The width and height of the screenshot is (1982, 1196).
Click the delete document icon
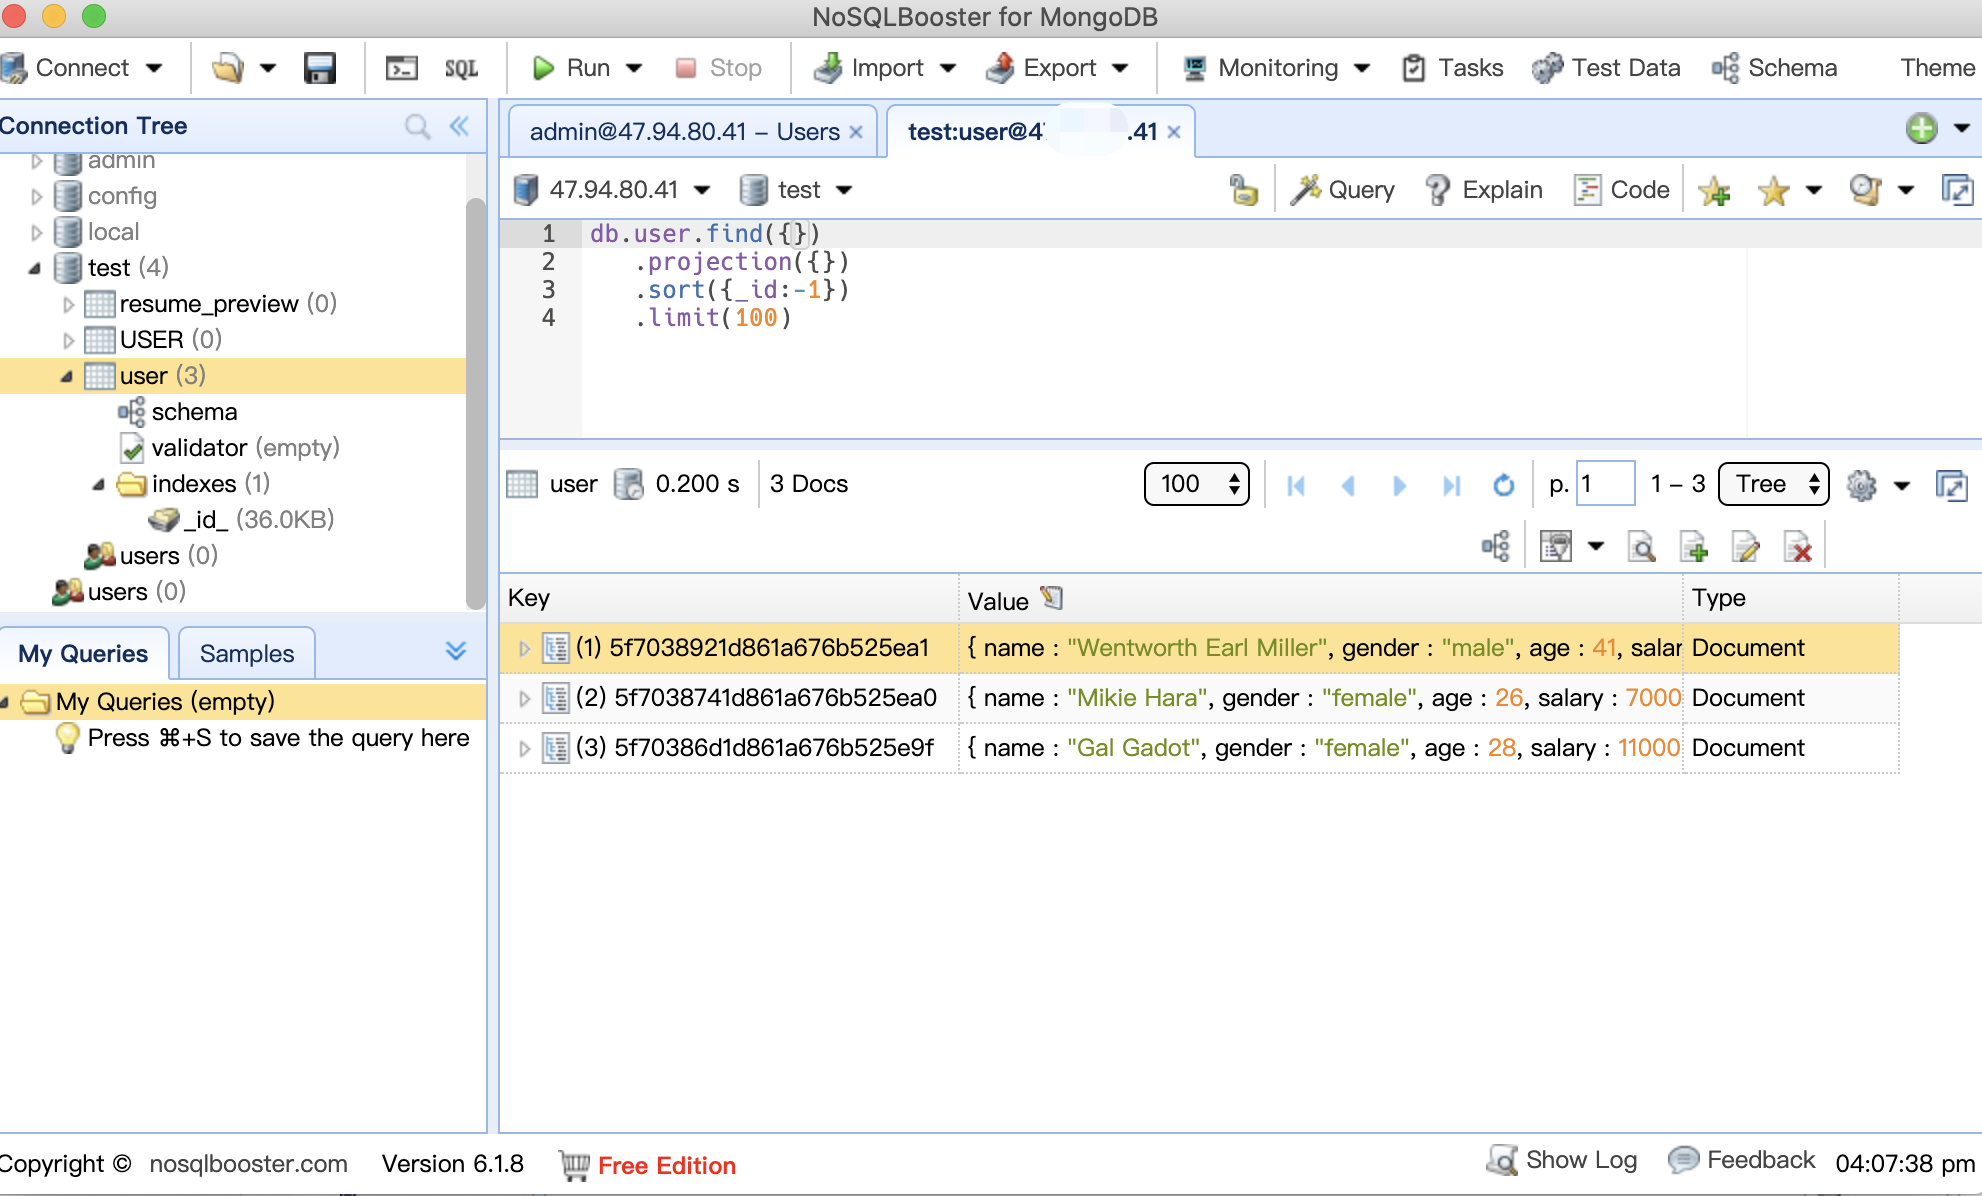1798,546
